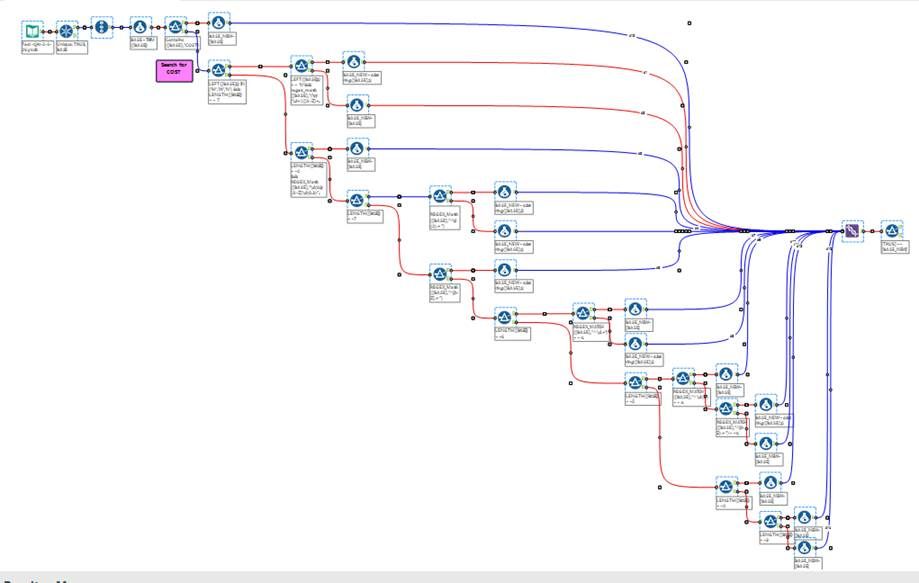Click the Filter tool beside the Search for COST box
The image size is (919, 583).
tap(219, 70)
